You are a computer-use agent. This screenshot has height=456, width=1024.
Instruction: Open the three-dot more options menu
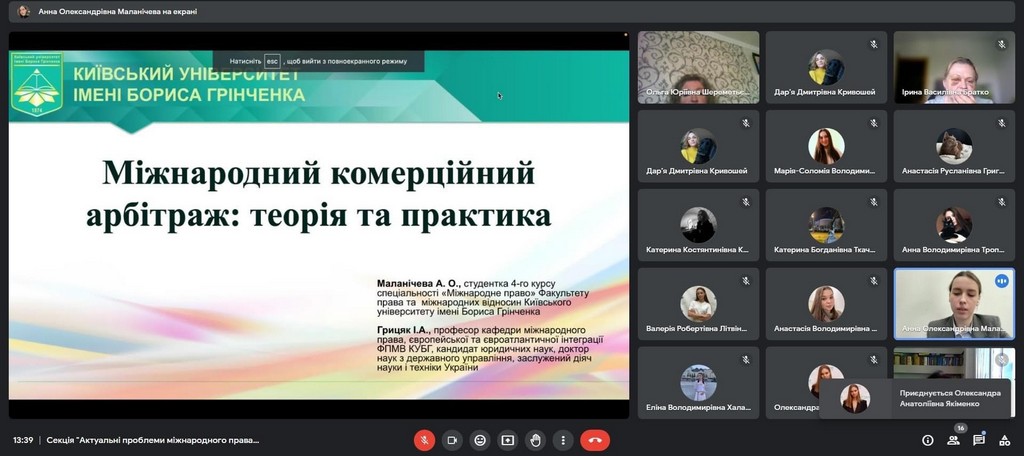(564, 440)
